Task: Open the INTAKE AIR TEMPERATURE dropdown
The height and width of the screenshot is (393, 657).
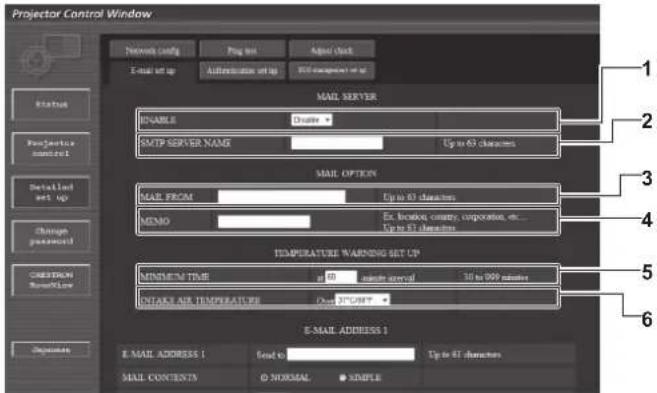Action: [362, 300]
